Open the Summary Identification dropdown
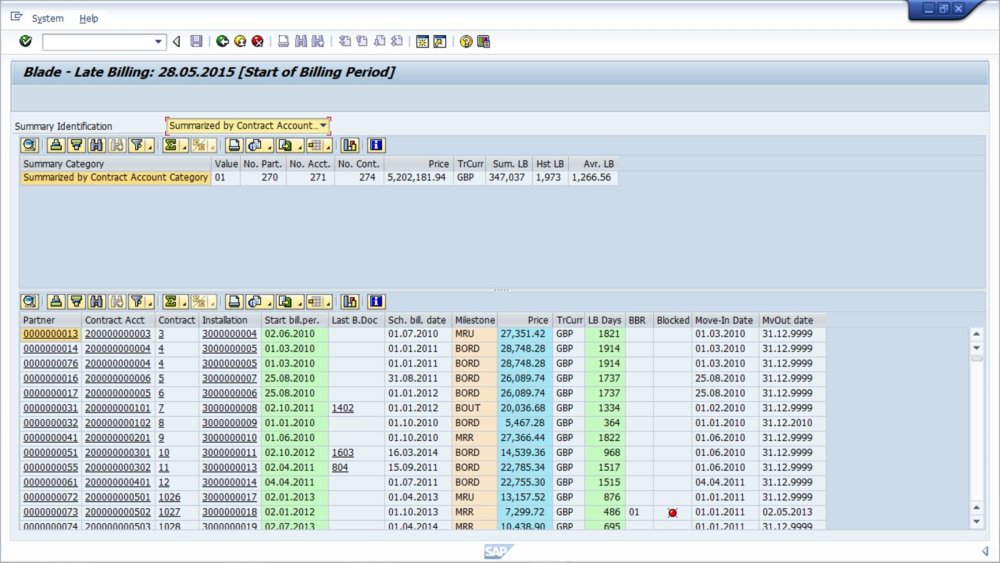This screenshot has width=1000, height=563. [323, 126]
